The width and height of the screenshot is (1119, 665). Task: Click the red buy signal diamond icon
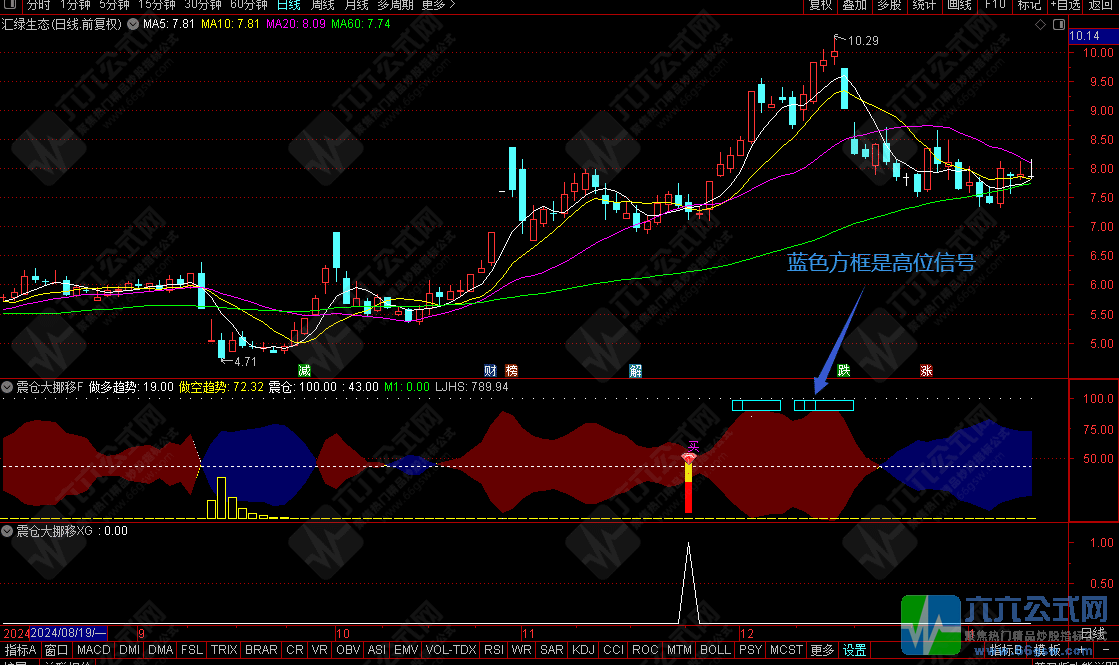[x=688, y=457]
